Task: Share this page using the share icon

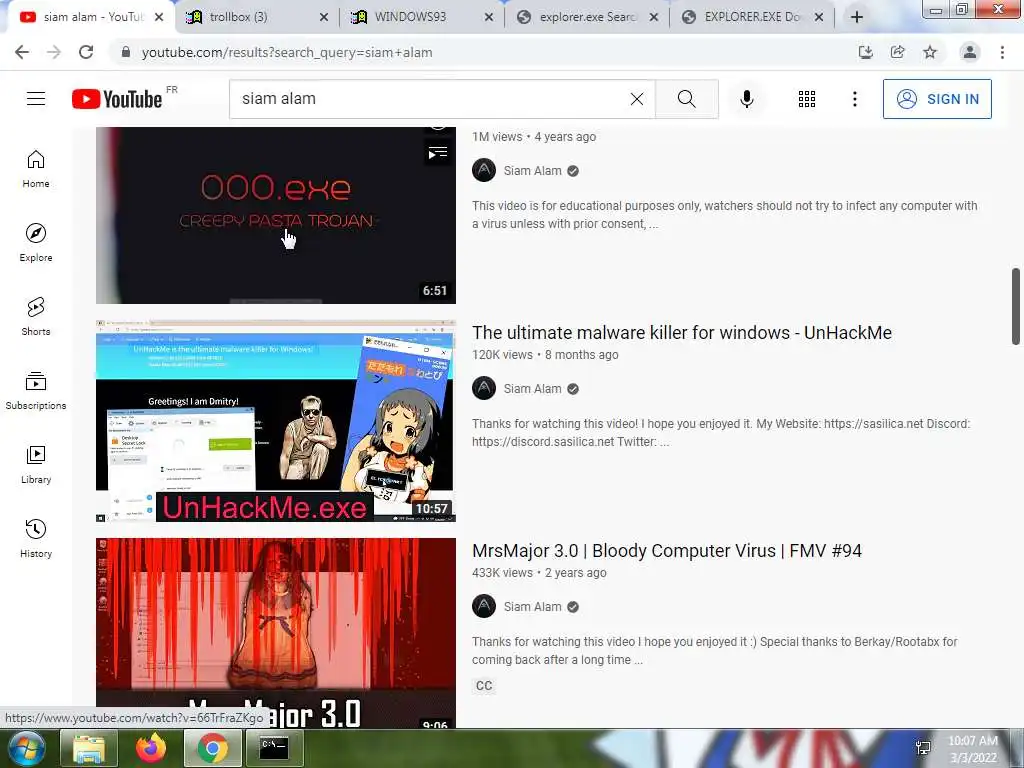Action: pos(897,52)
